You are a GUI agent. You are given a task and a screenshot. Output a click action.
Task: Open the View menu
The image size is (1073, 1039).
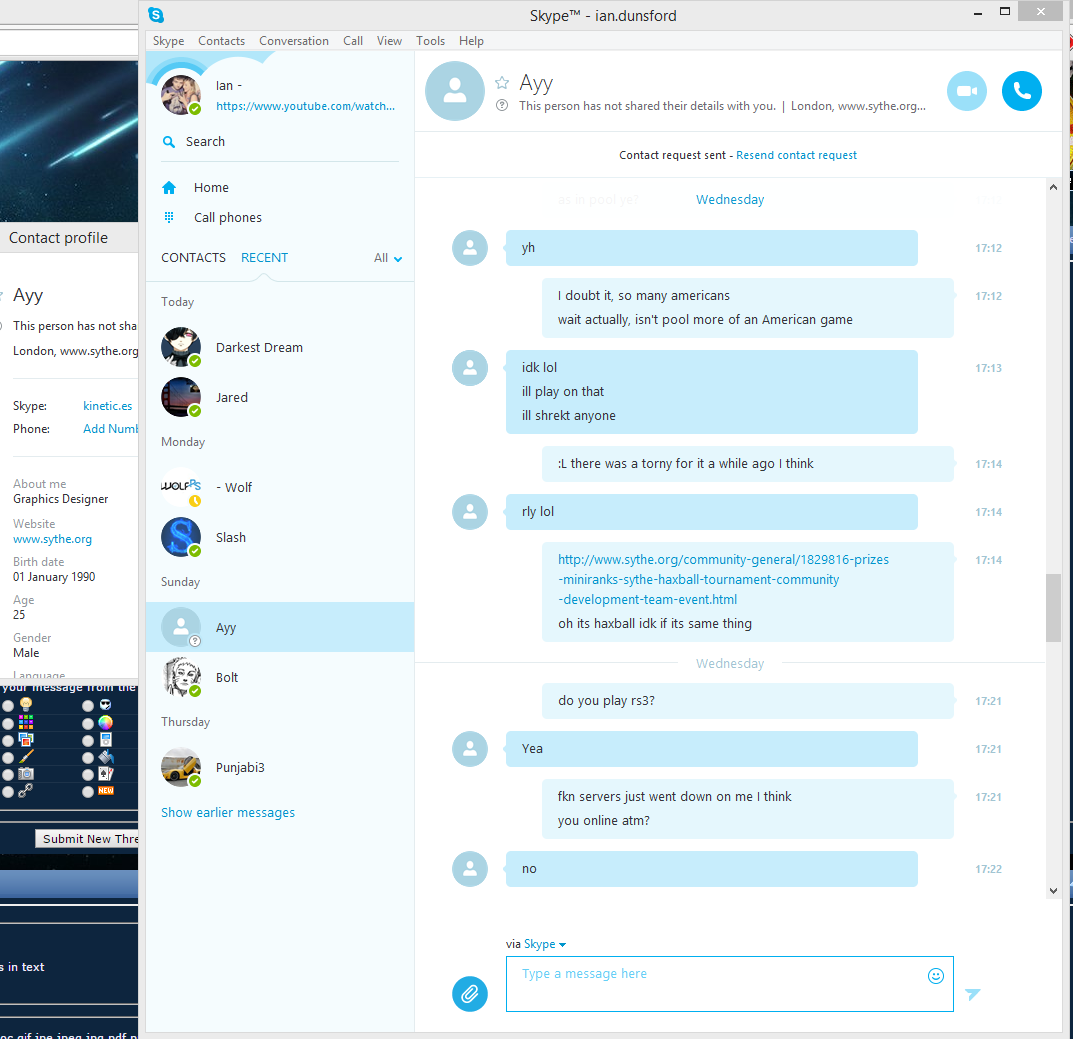coord(389,40)
